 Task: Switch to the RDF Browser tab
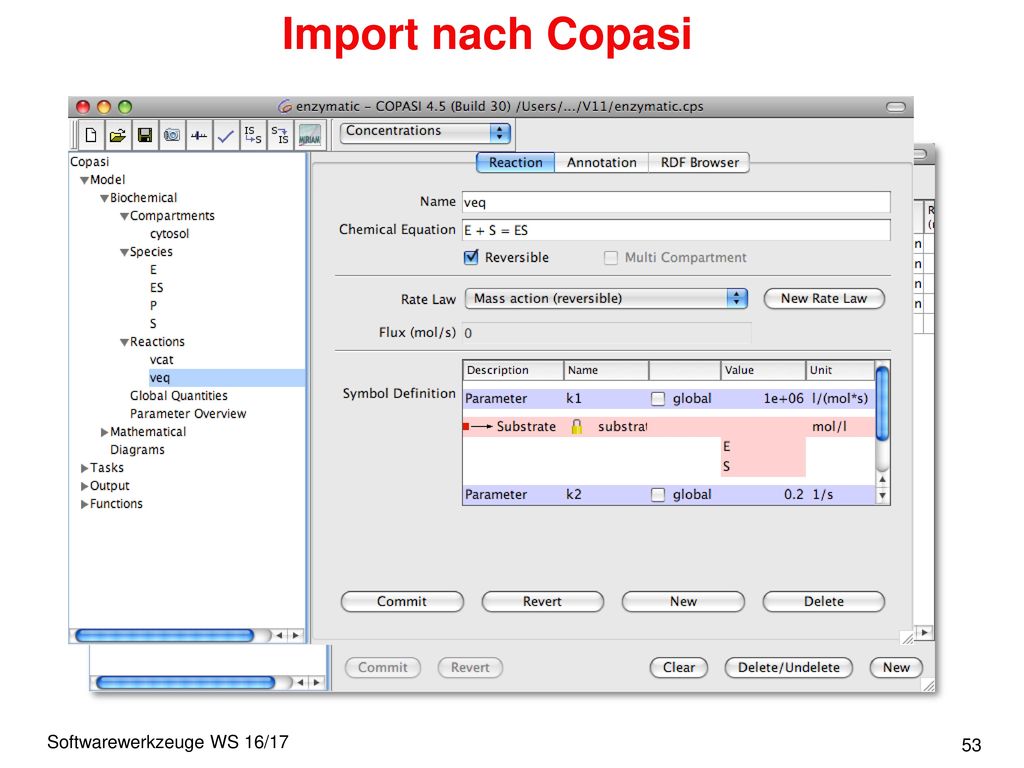(699, 163)
